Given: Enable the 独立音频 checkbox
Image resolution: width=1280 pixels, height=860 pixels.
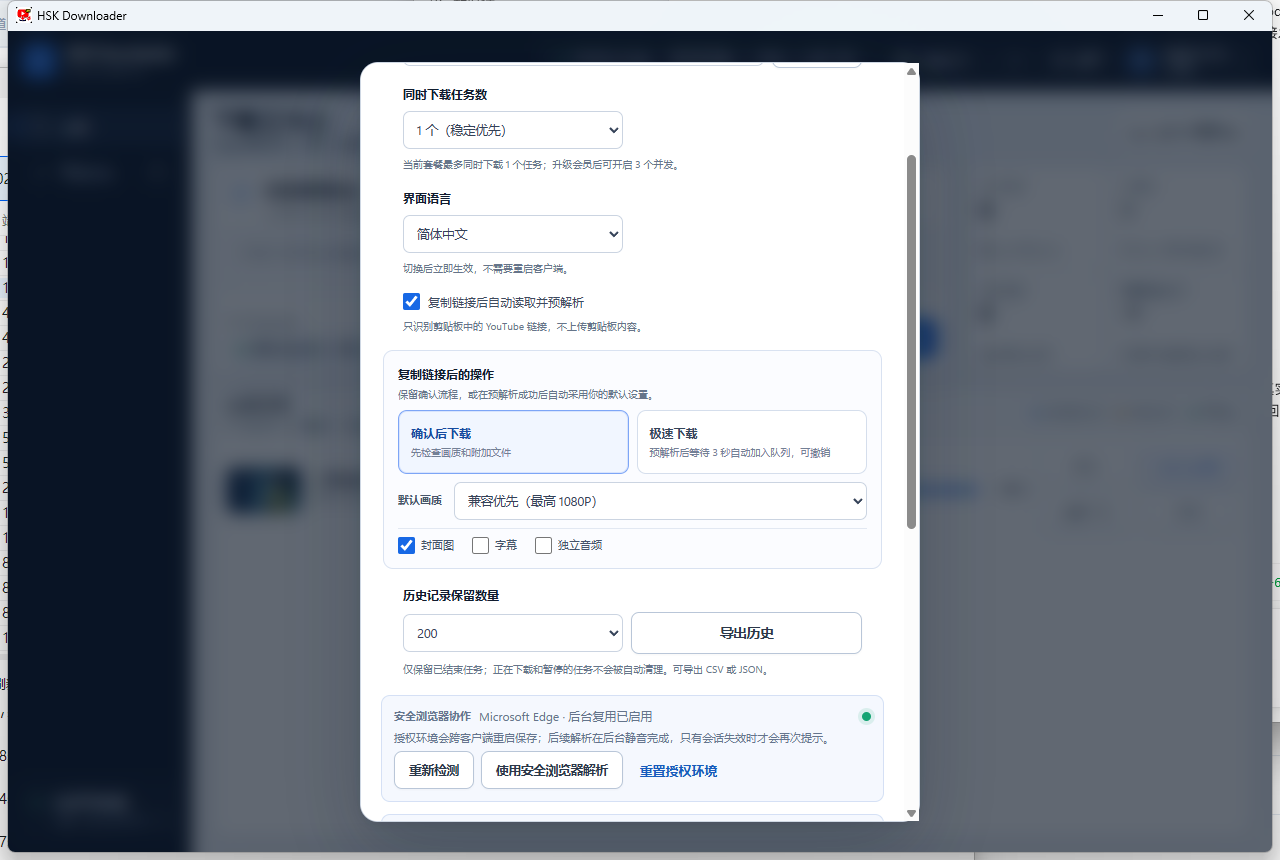Looking at the screenshot, I should (543, 545).
